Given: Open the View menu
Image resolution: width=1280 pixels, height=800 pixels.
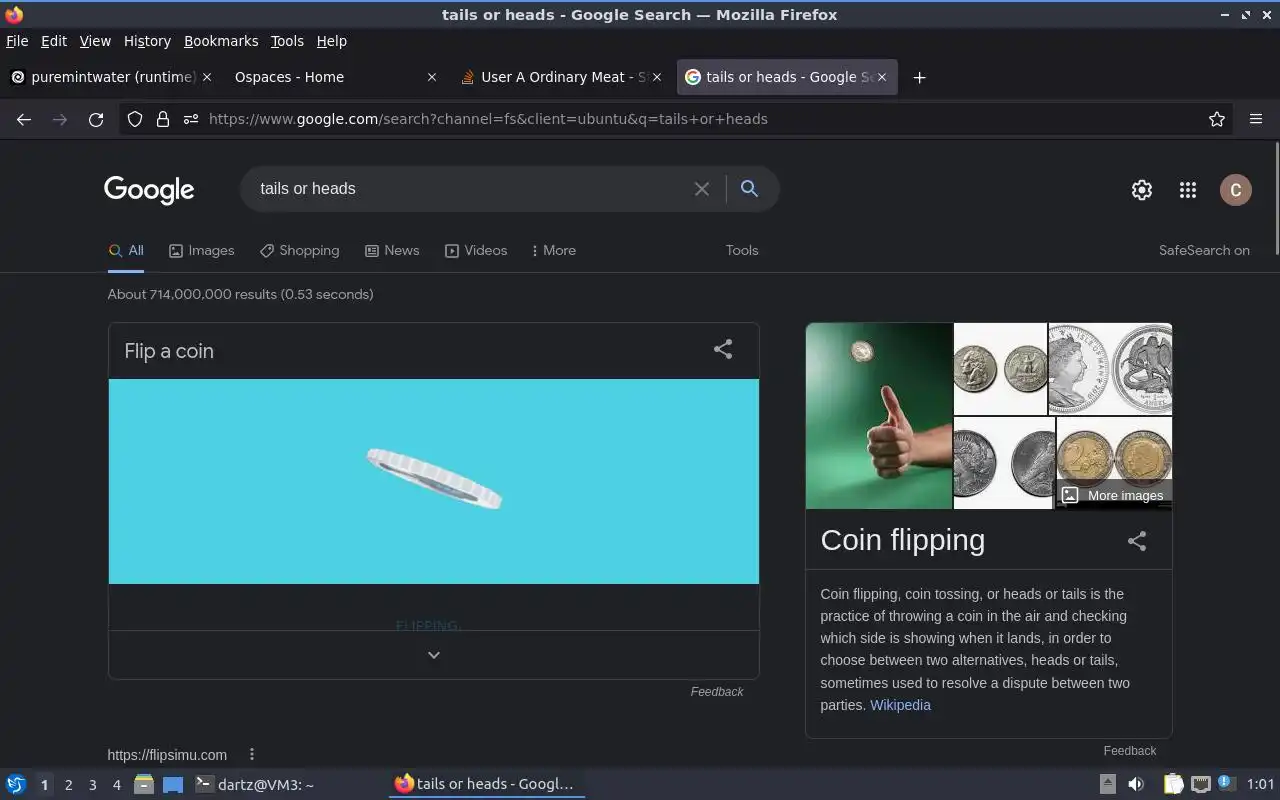Looking at the screenshot, I should 95,41.
